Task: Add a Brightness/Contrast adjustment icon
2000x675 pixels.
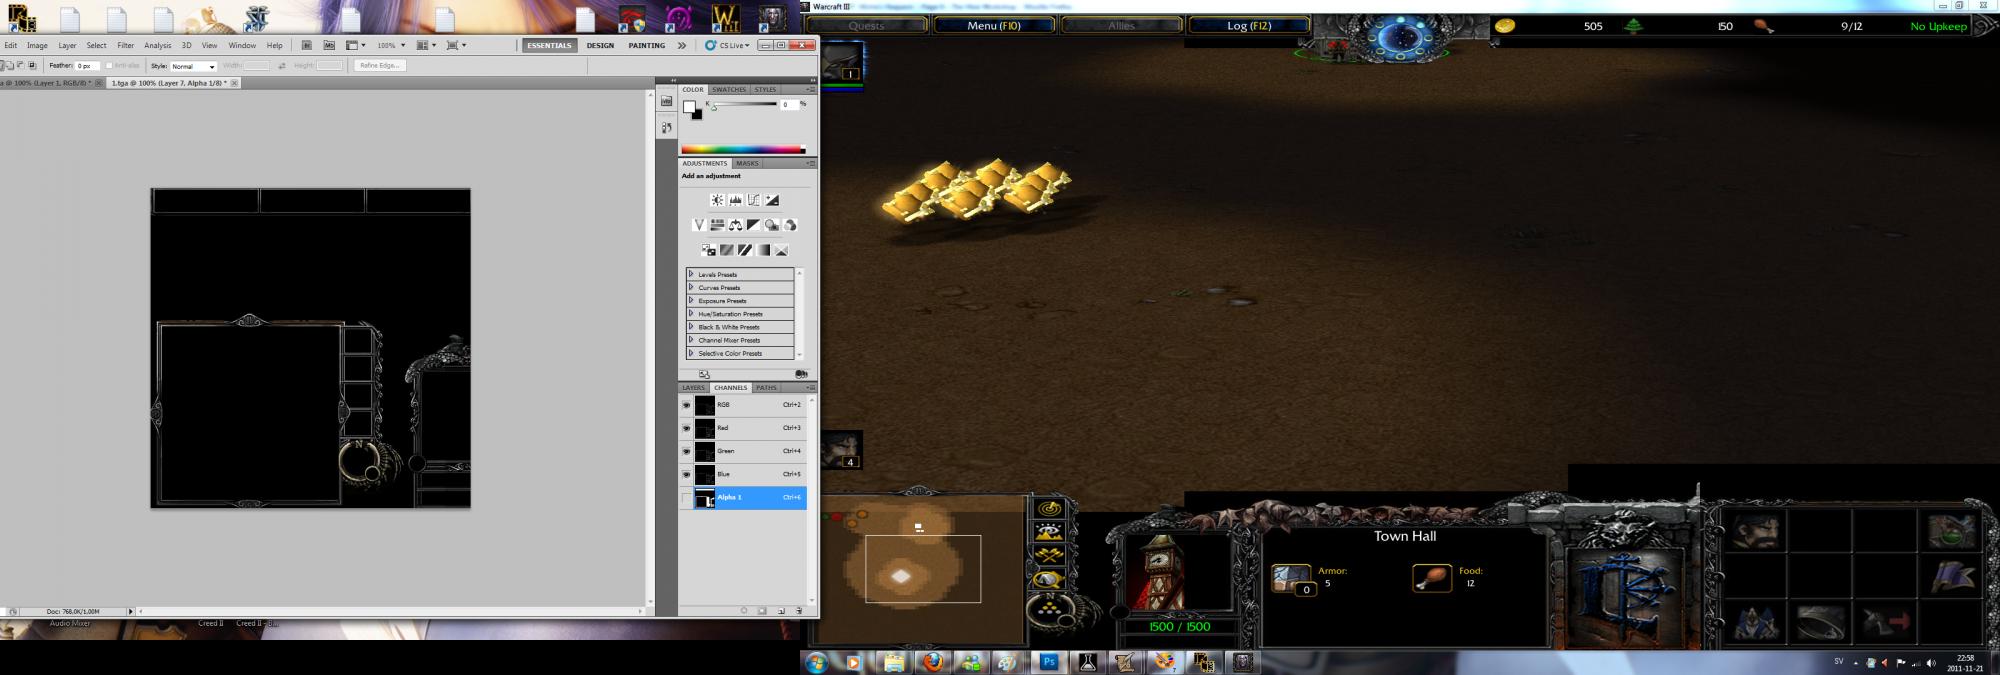Action: pyautogui.click(x=717, y=200)
